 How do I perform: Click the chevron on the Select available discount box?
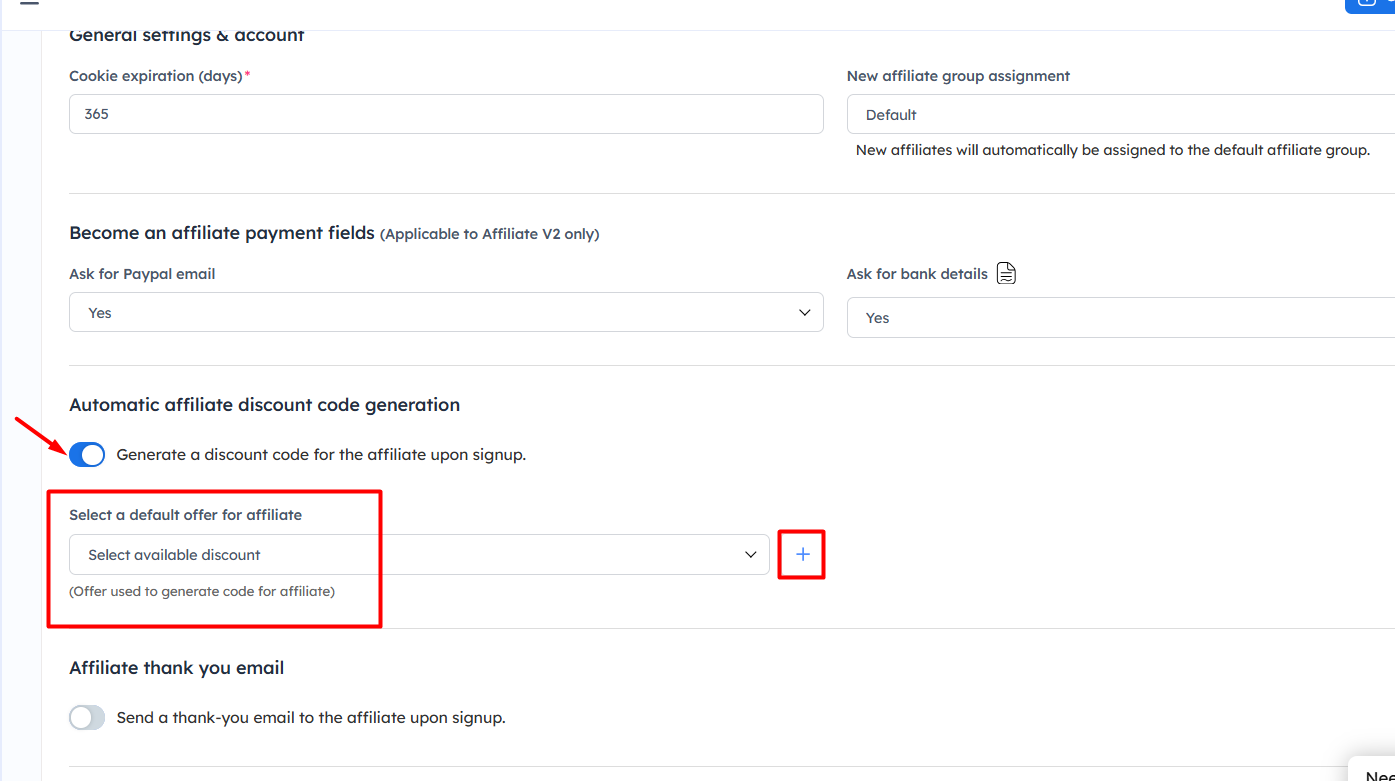[750, 555]
